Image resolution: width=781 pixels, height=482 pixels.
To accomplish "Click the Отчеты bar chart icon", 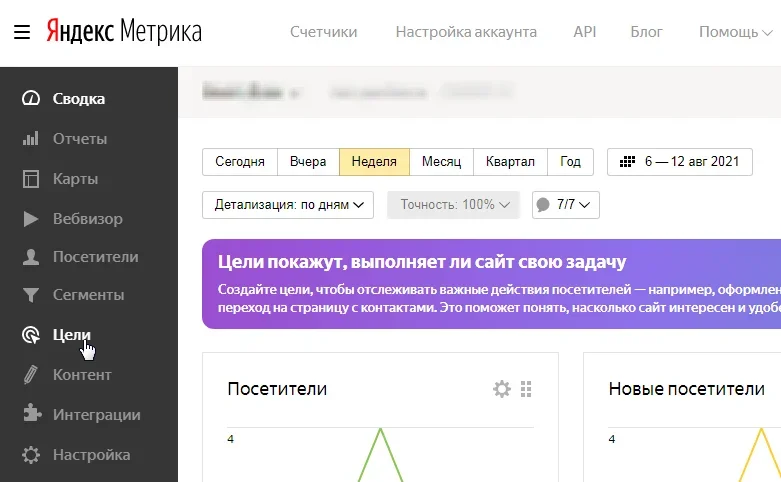I will point(31,138).
